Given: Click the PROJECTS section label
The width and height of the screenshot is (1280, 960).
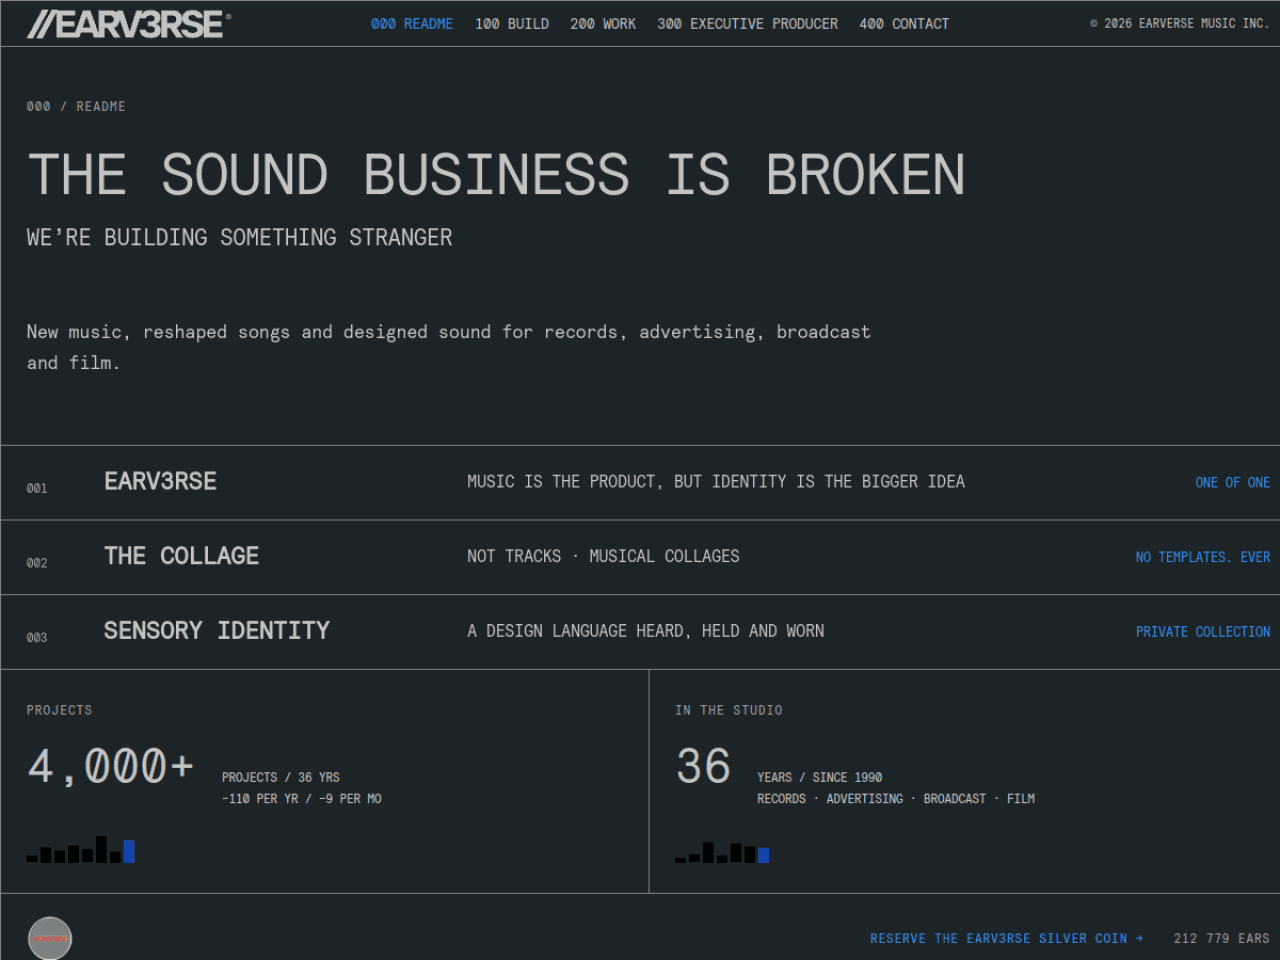Looking at the screenshot, I should pos(59,710).
